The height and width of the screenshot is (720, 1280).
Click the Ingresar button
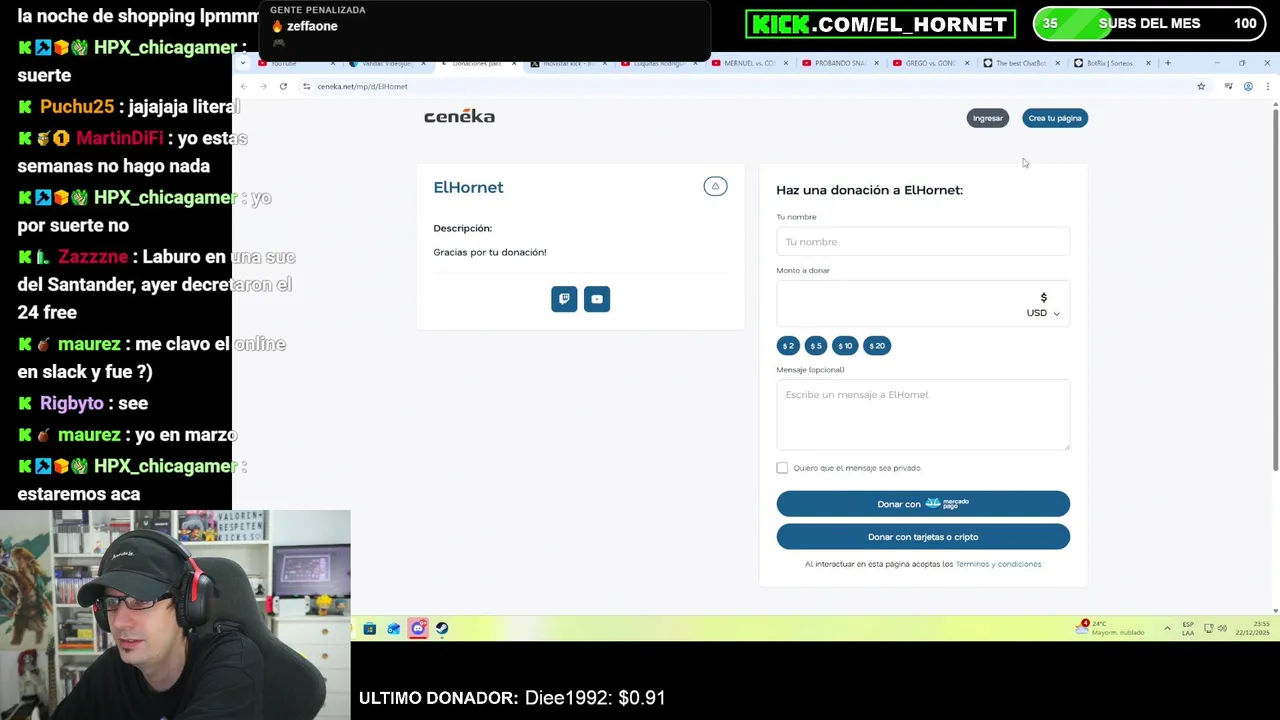click(988, 118)
